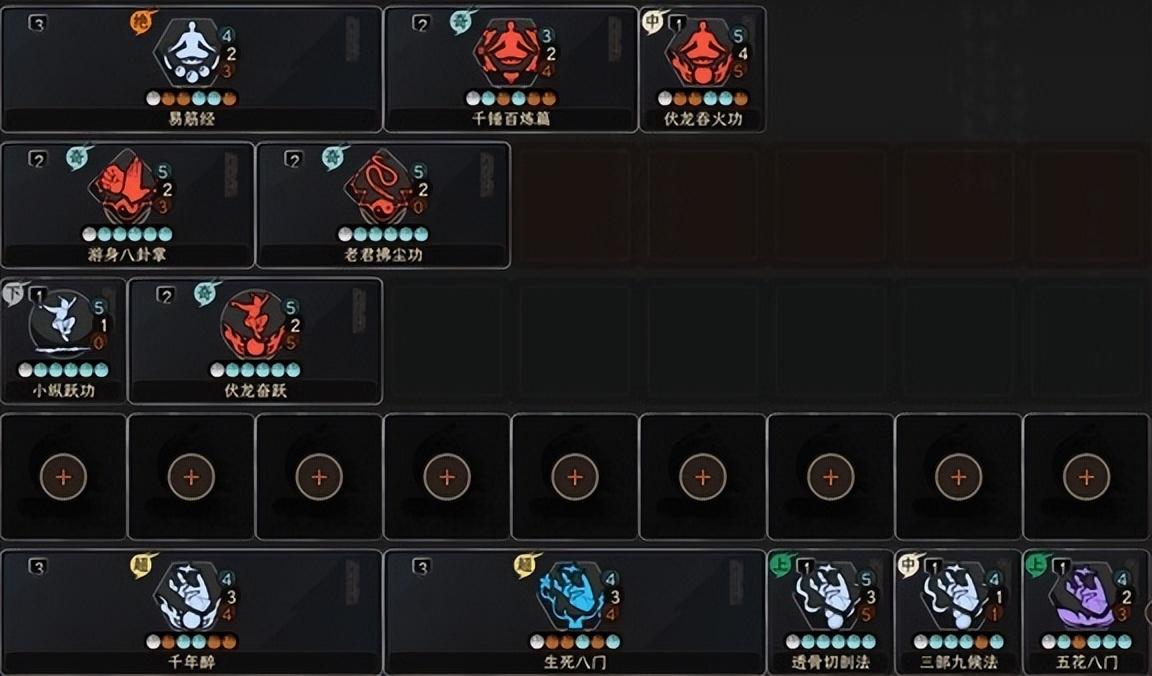
Task: Select the 小纵跃功 leaping figure icon
Action: [x=62, y=325]
